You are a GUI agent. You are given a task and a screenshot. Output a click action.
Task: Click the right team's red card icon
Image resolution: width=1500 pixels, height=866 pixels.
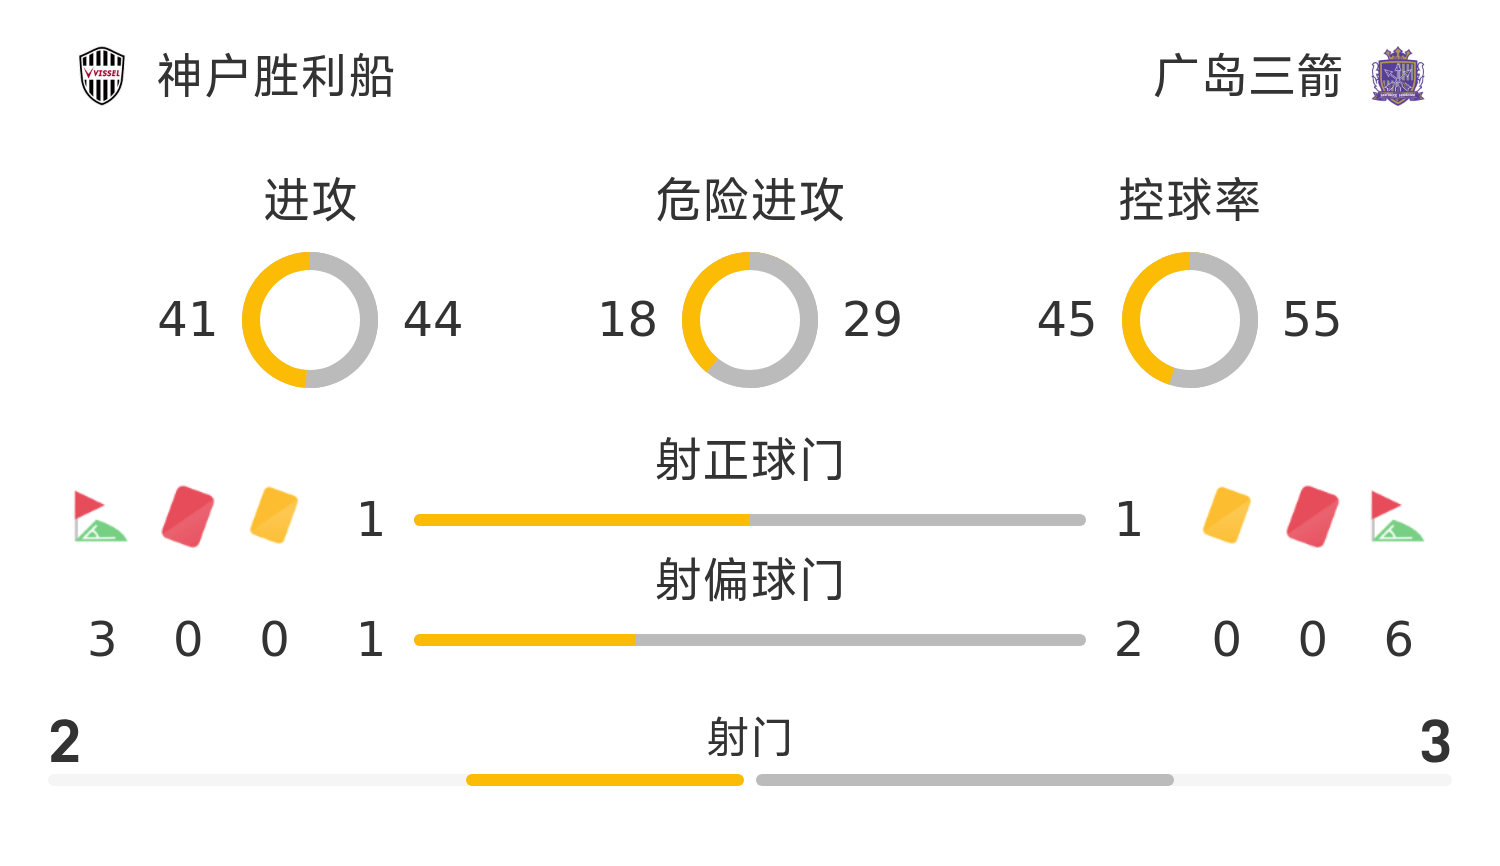tap(1313, 516)
